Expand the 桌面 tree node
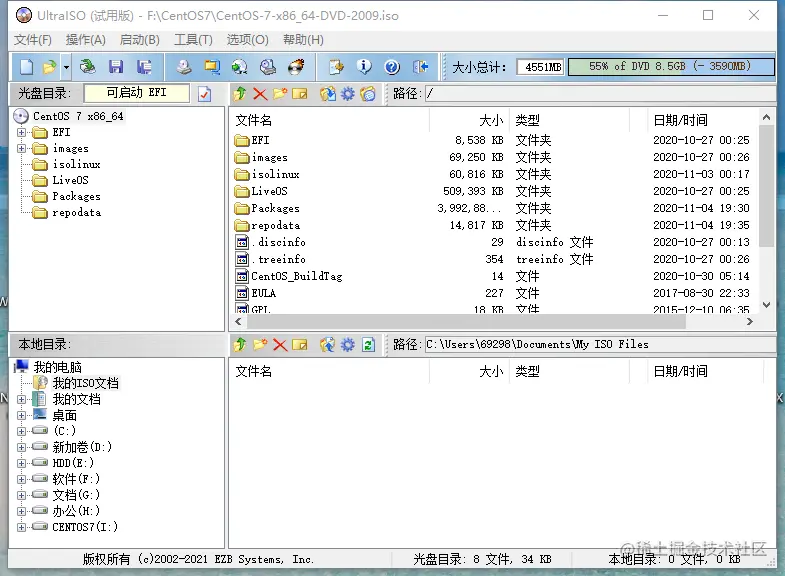Screen dimensions: 785x576 [22, 415]
